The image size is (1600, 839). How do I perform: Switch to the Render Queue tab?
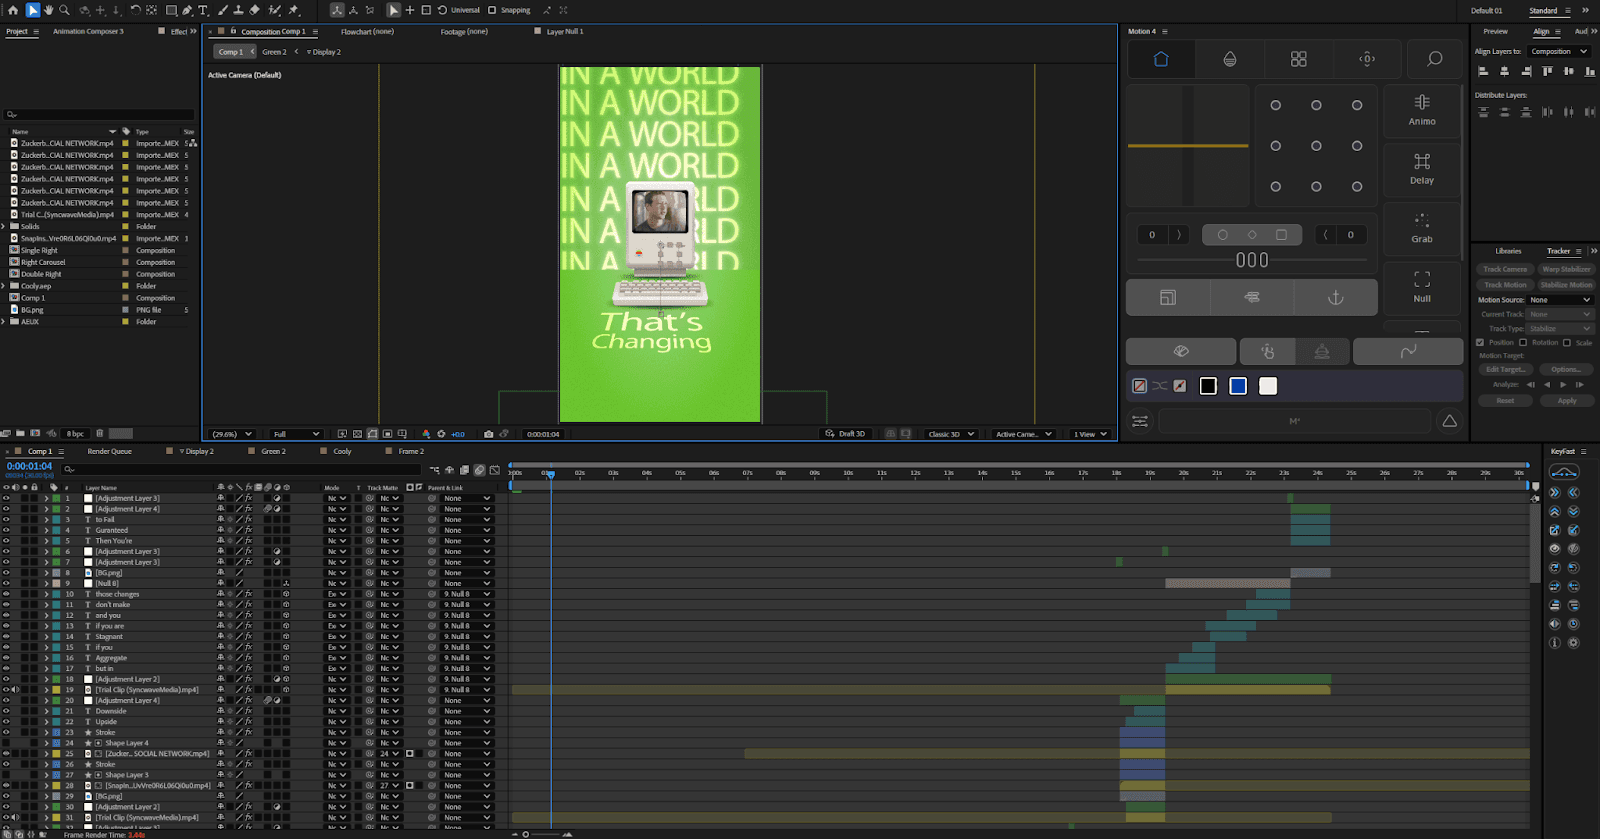[x=109, y=451]
